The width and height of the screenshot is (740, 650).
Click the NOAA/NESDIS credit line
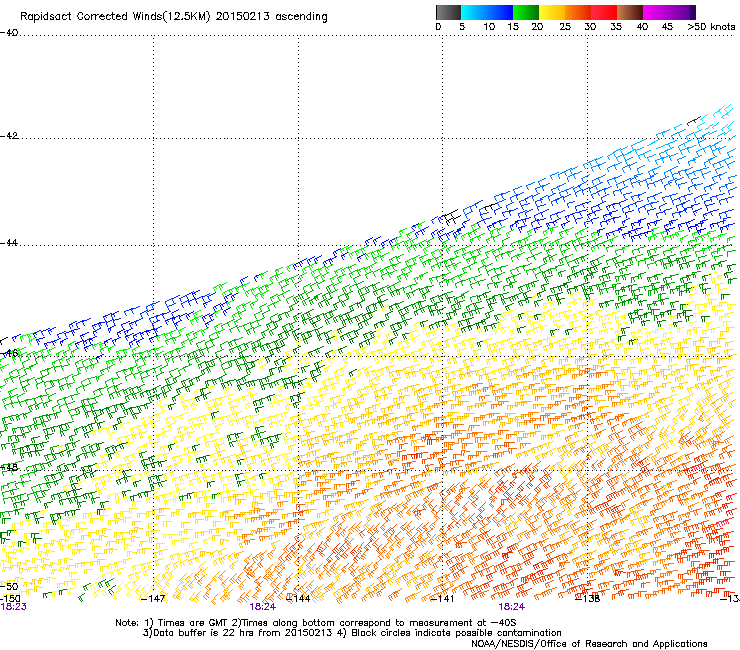589,644
